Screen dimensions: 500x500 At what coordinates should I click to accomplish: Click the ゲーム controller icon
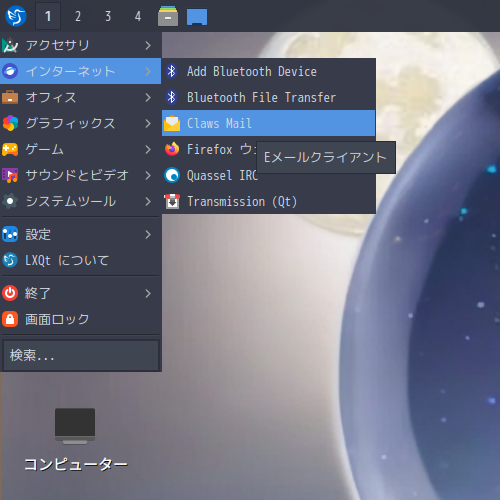pyautogui.click(x=10, y=149)
